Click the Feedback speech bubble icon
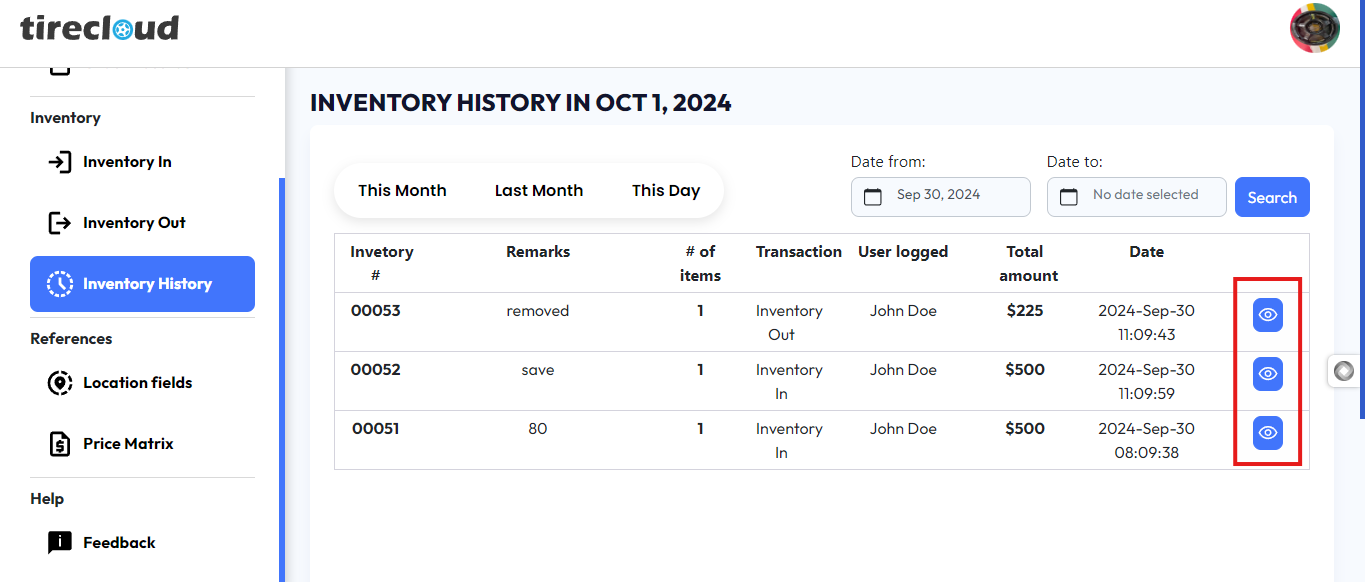The image size is (1365, 582). coord(60,543)
